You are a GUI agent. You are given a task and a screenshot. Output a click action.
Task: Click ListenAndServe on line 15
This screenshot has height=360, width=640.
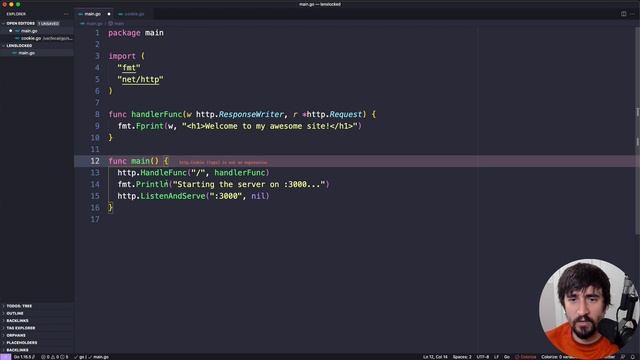173,196
